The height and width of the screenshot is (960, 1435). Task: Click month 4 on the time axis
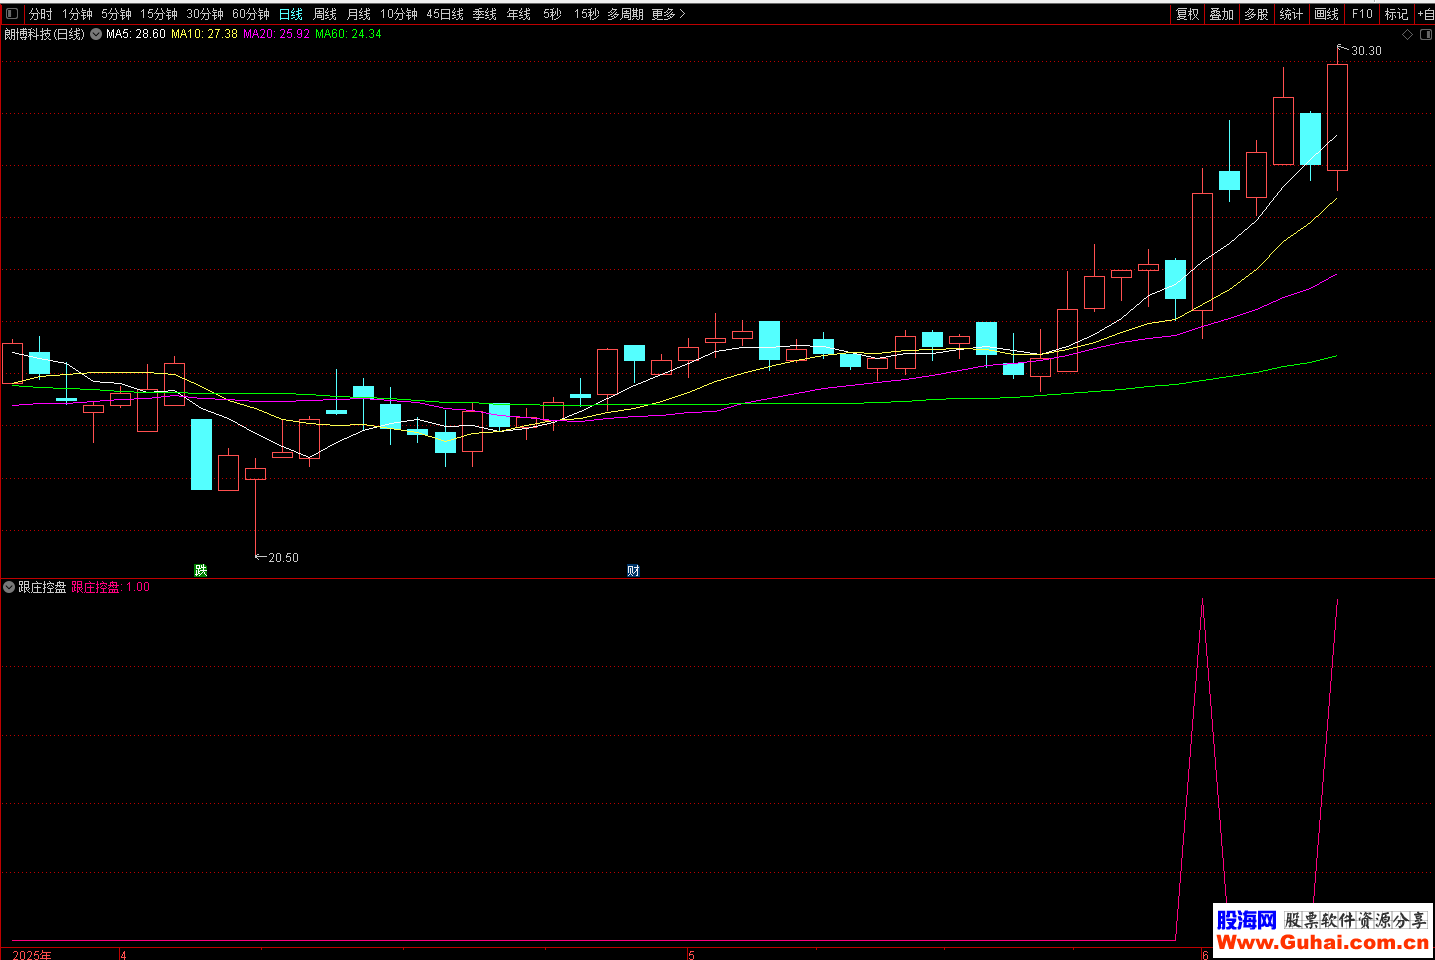point(123,955)
